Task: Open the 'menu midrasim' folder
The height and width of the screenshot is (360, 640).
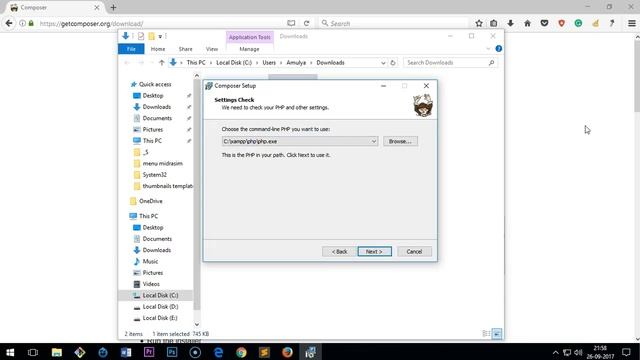Action: pos(162,163)
